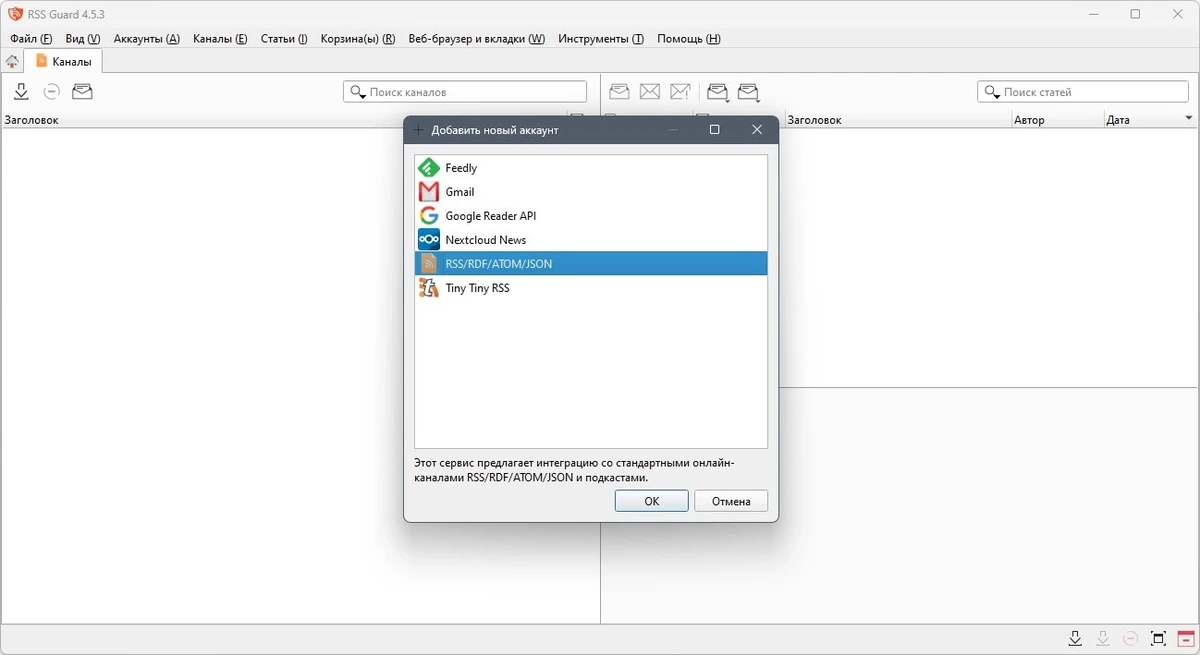The image size is (1200, 655).
Task: Click the greyed fetch selected feeds icon in status bar
Action: point(1103,639)
